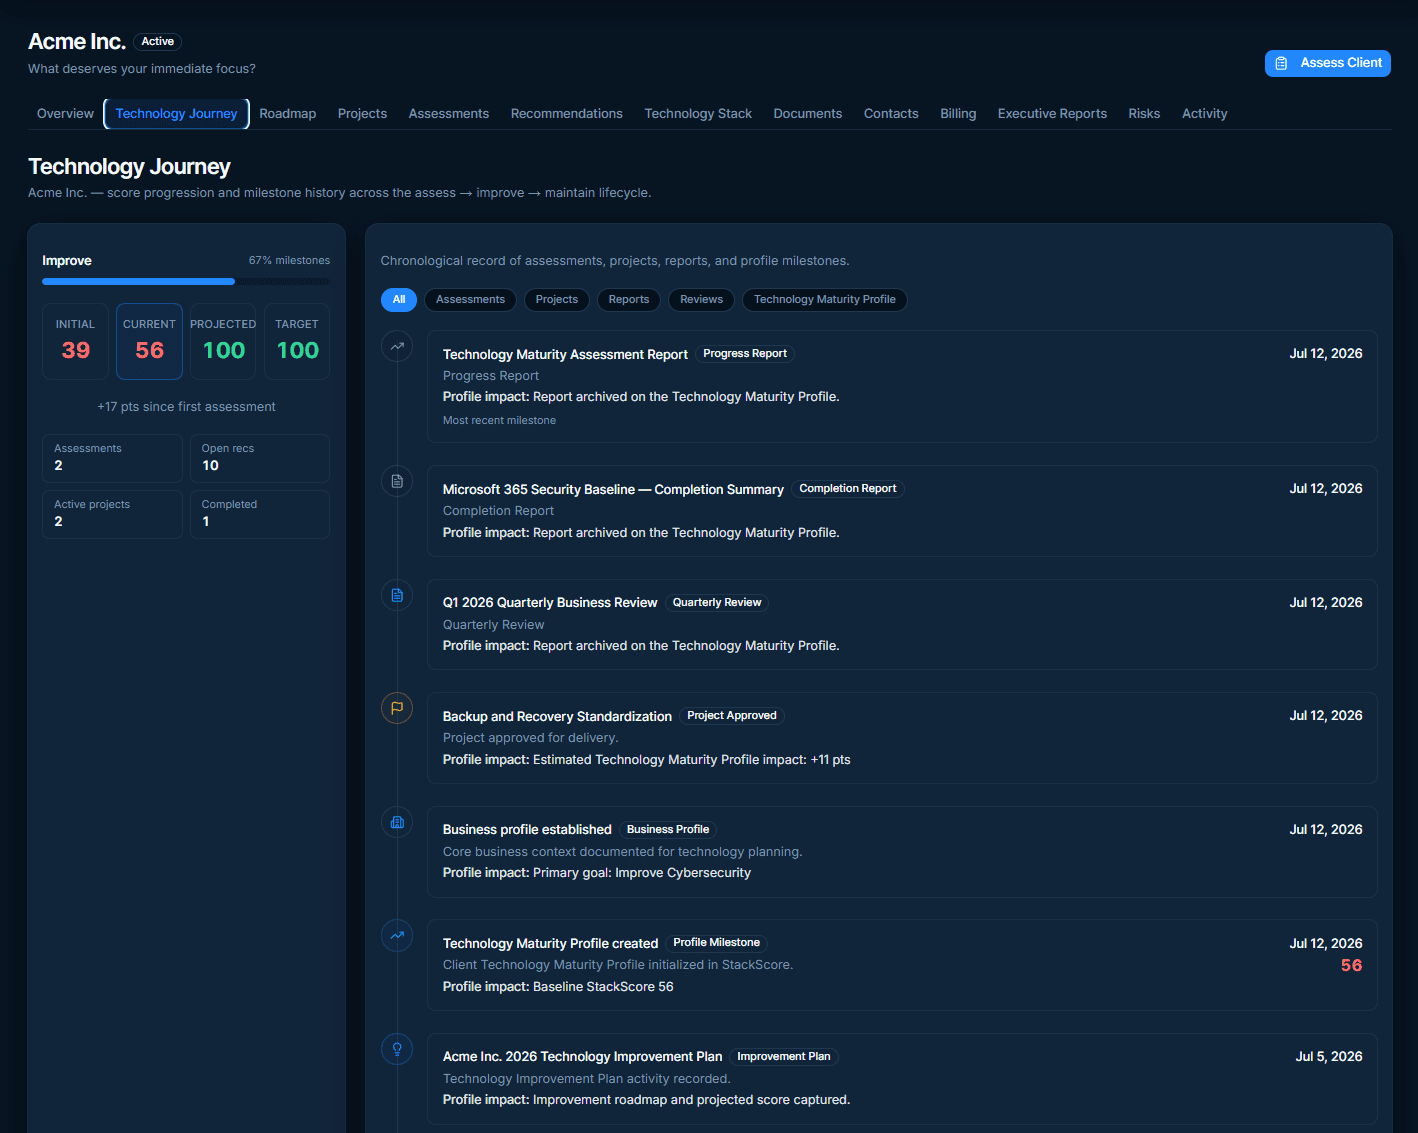The width and height of the screenshot is (1418, 1133).
Task: Click the trend icon beside Technology Maturity Assessment Report
Action: [397, 346]
